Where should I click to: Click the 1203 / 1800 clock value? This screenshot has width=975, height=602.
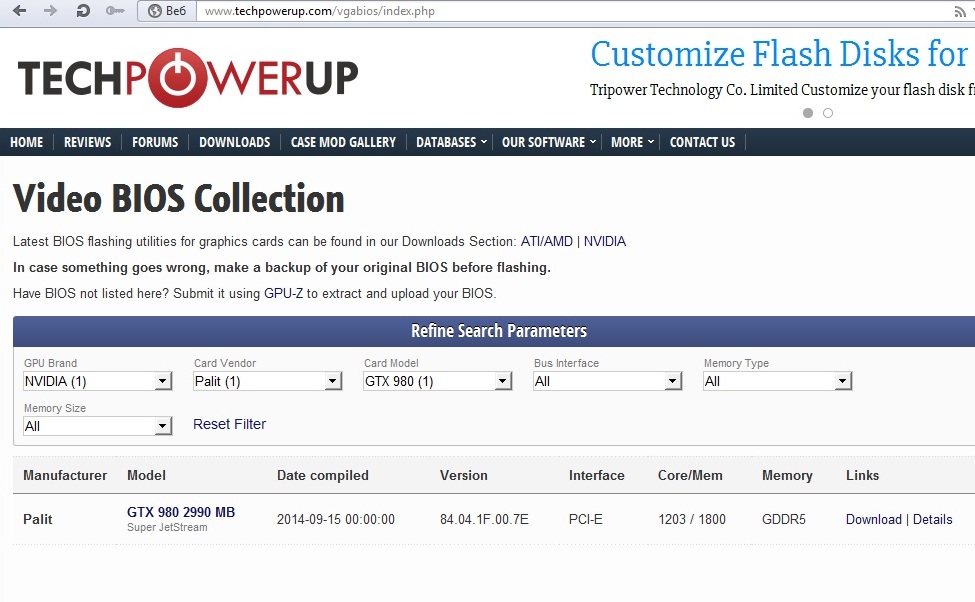[x=692, y=519]
